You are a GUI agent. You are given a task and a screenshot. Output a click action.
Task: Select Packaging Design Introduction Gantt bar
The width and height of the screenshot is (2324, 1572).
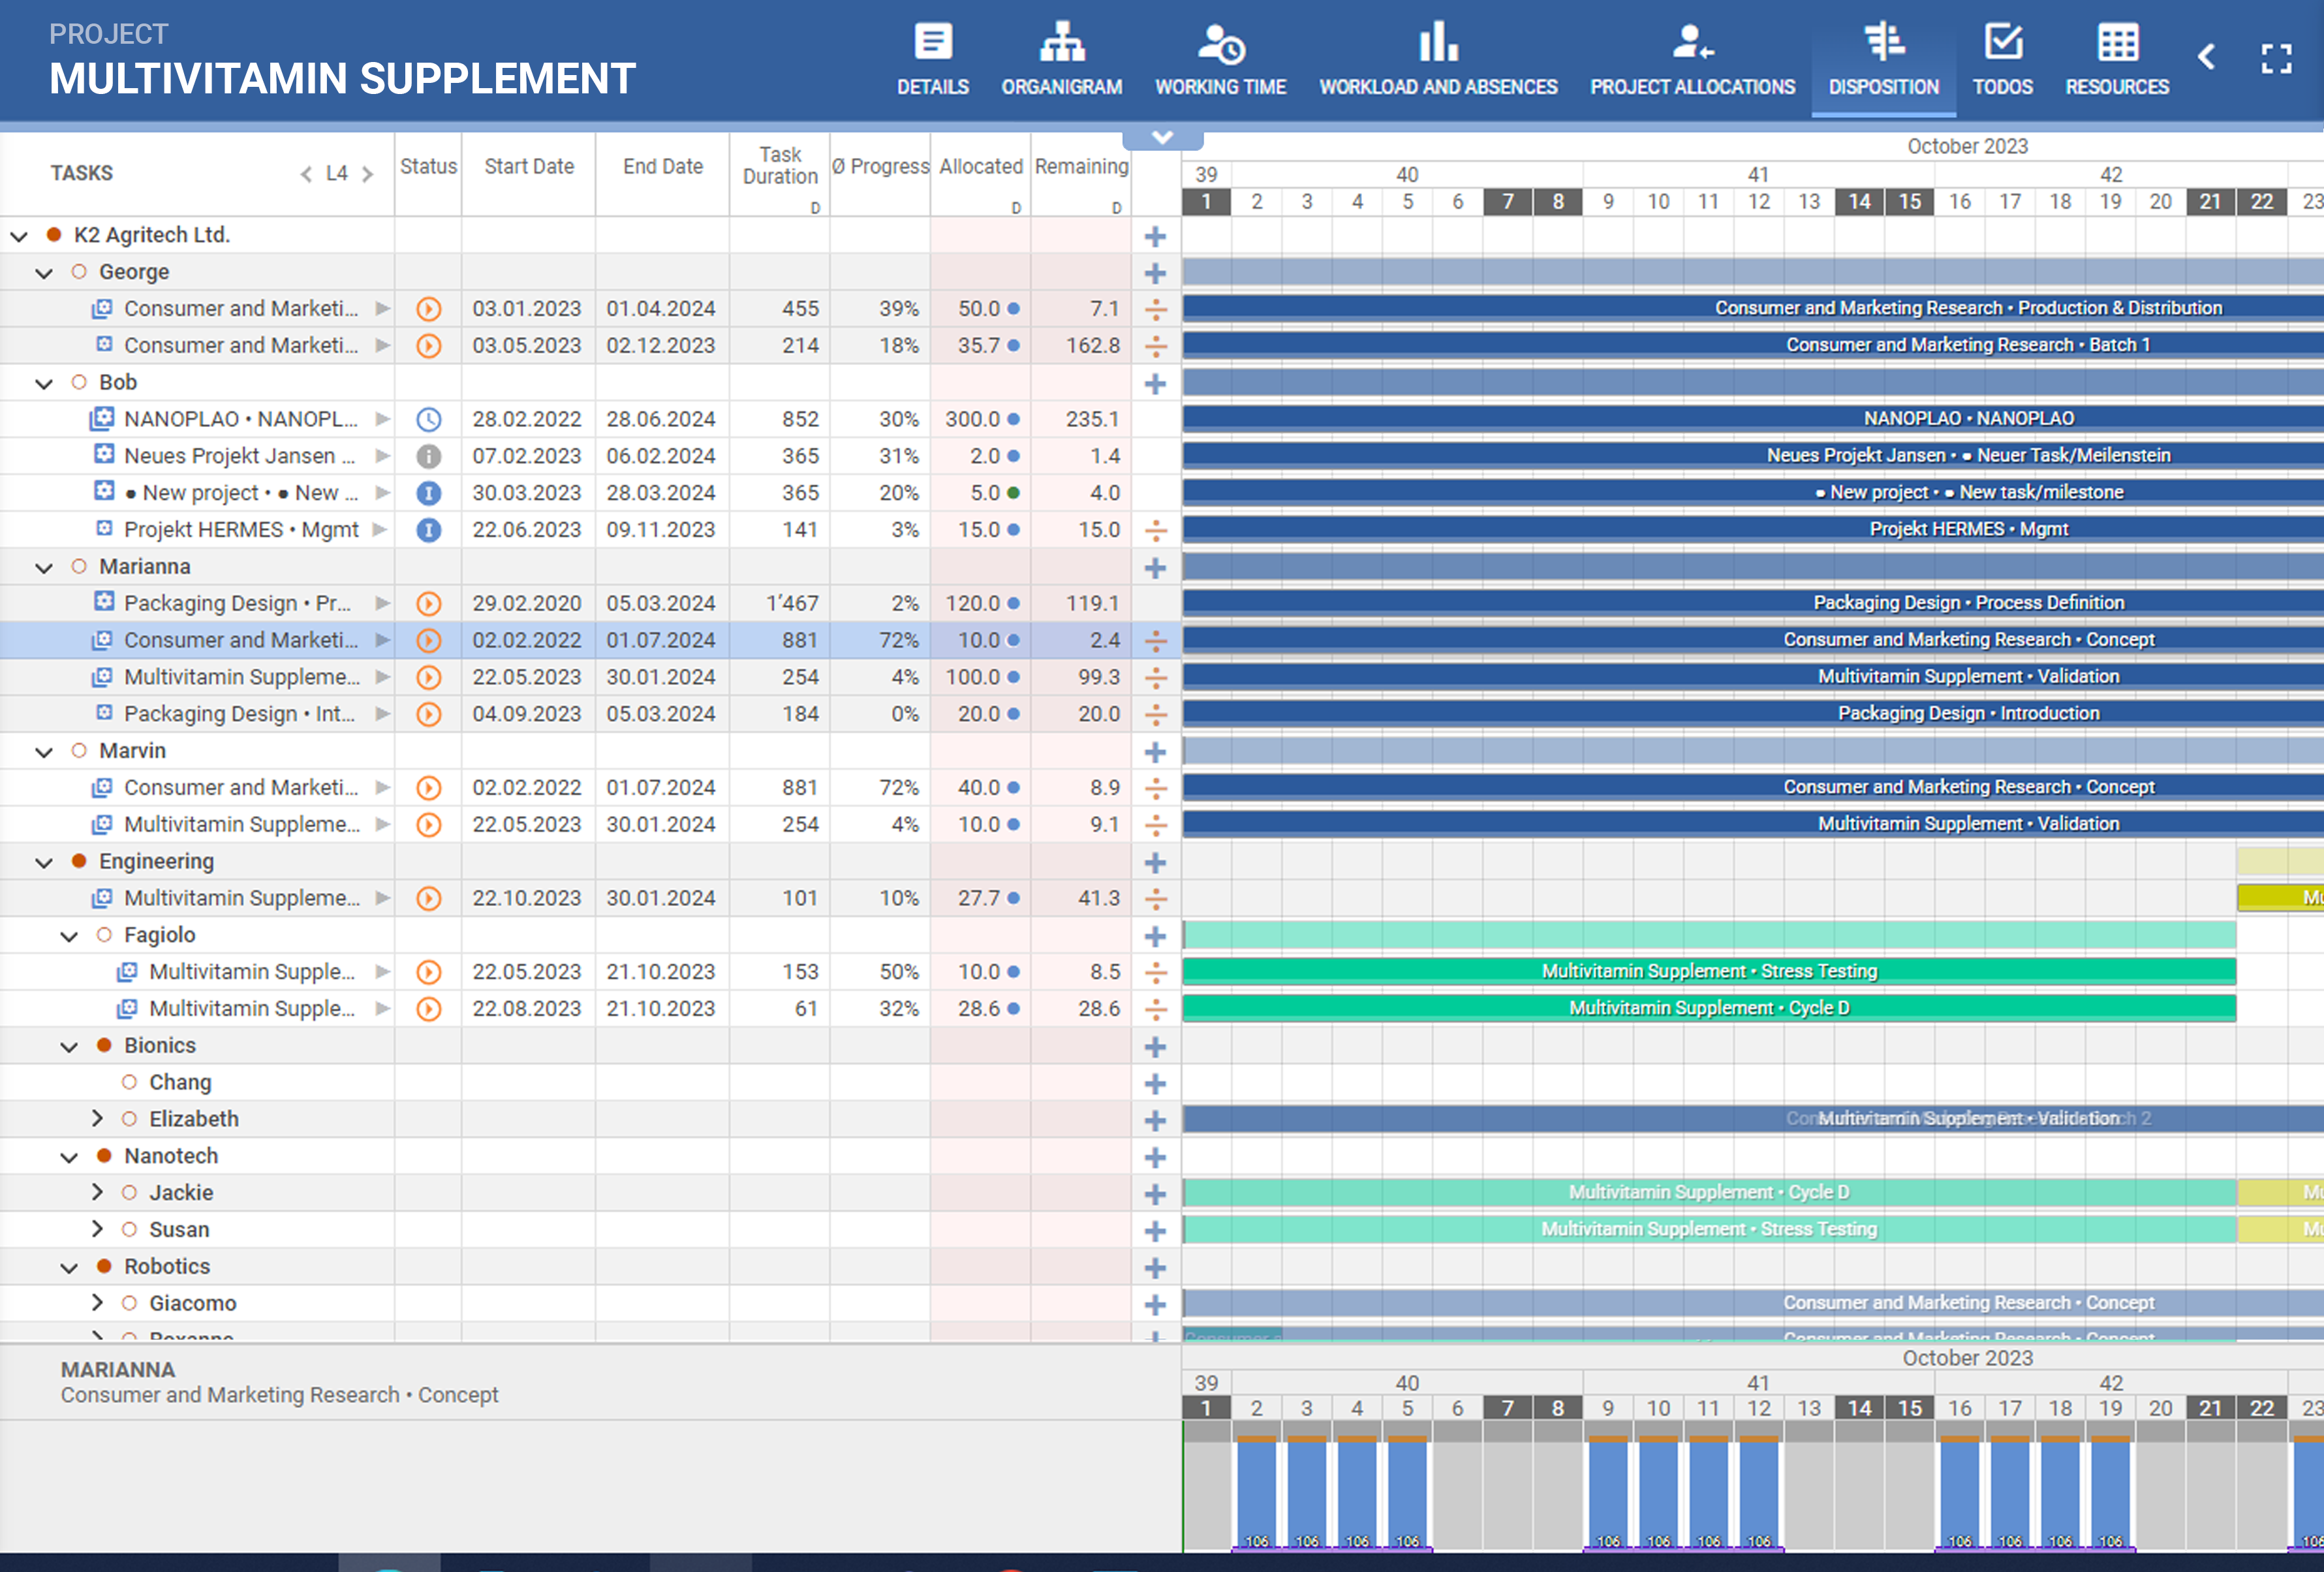pos(1753,713)
